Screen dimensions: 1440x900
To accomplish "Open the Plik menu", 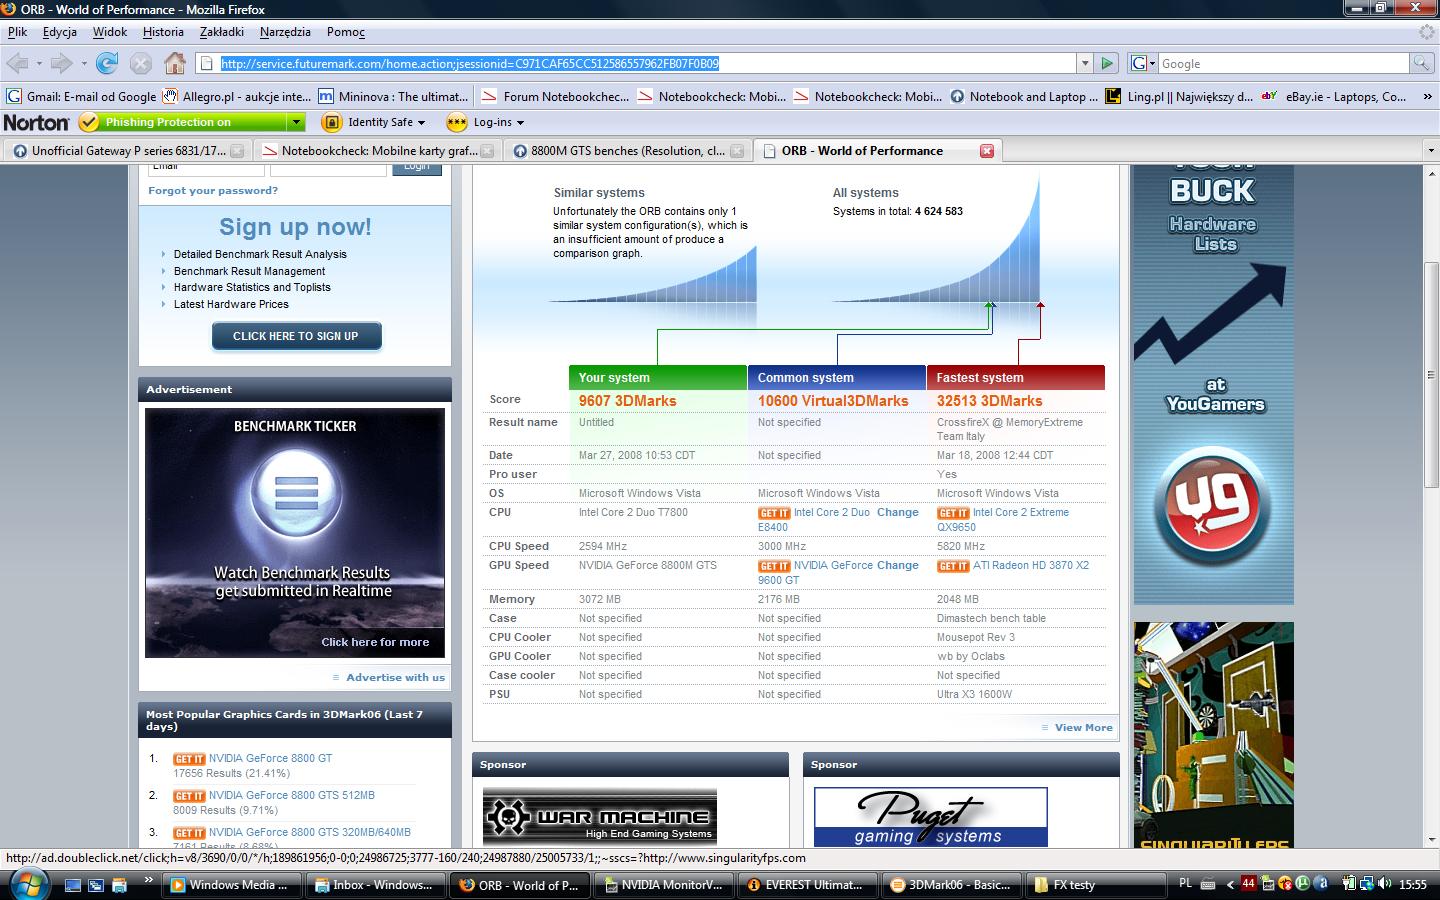I will tap(18, 32).
